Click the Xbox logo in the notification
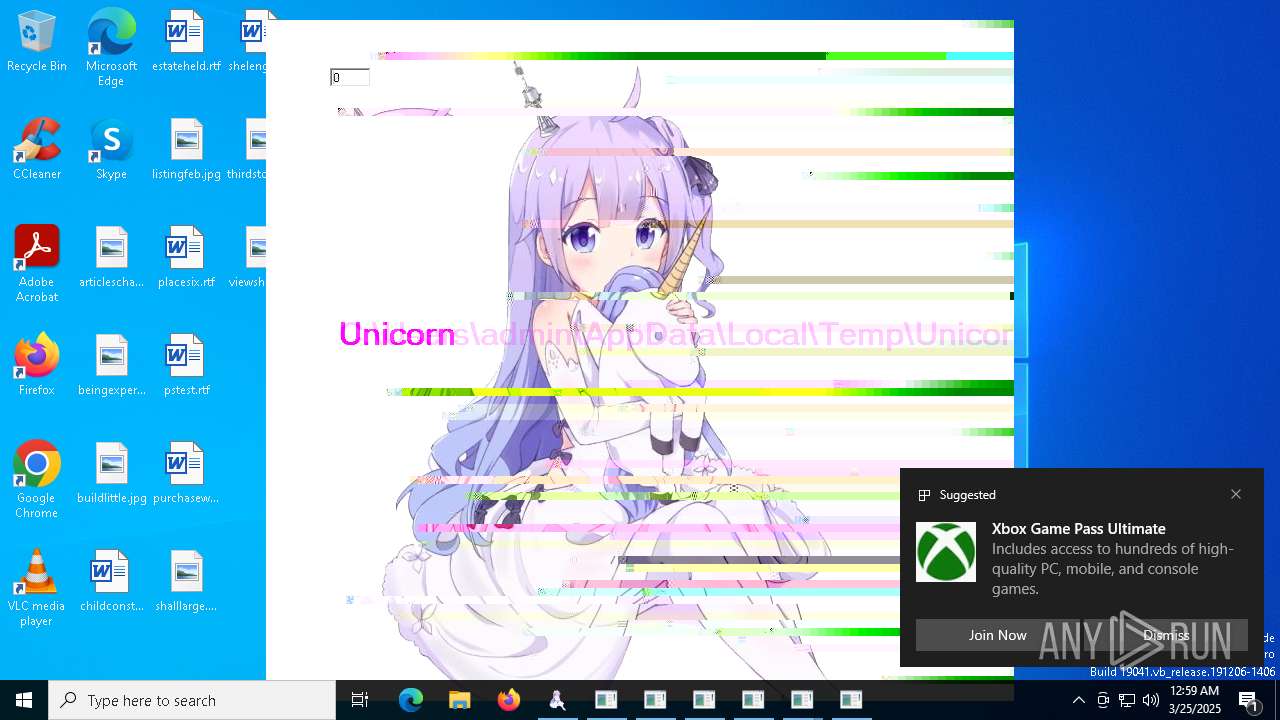The height and width of the screenshot is (720, 1280). 946,552
